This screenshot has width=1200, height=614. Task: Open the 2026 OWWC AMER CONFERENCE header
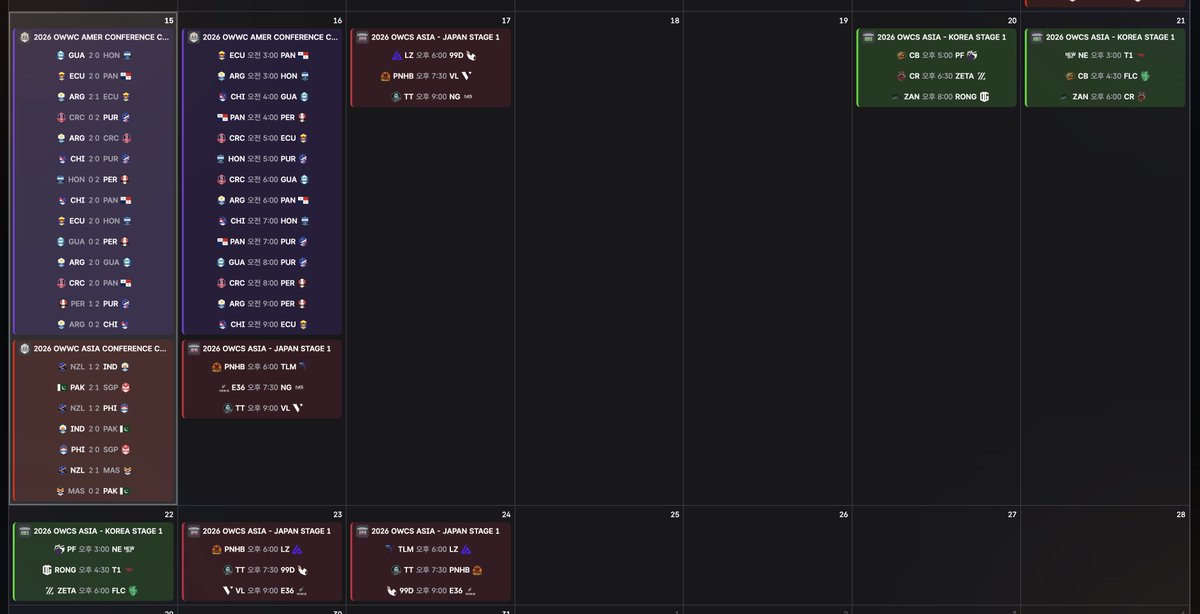[93, 36]
